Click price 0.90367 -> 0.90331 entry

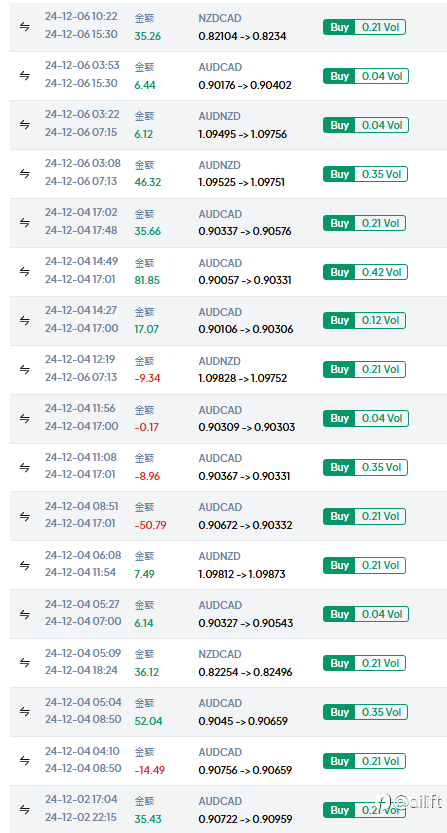click(246, 476)
